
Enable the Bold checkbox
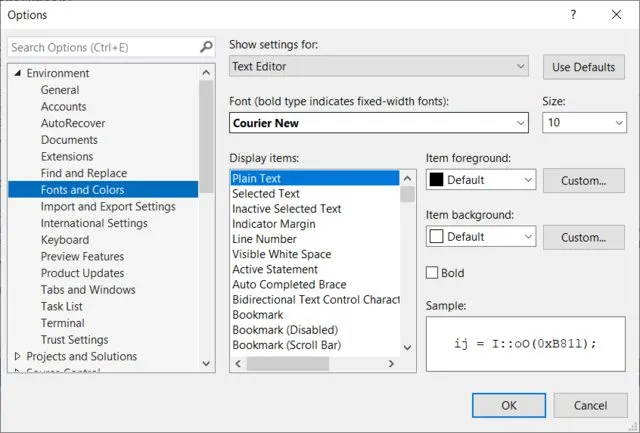pyautogui.click(x=433, y=272)
